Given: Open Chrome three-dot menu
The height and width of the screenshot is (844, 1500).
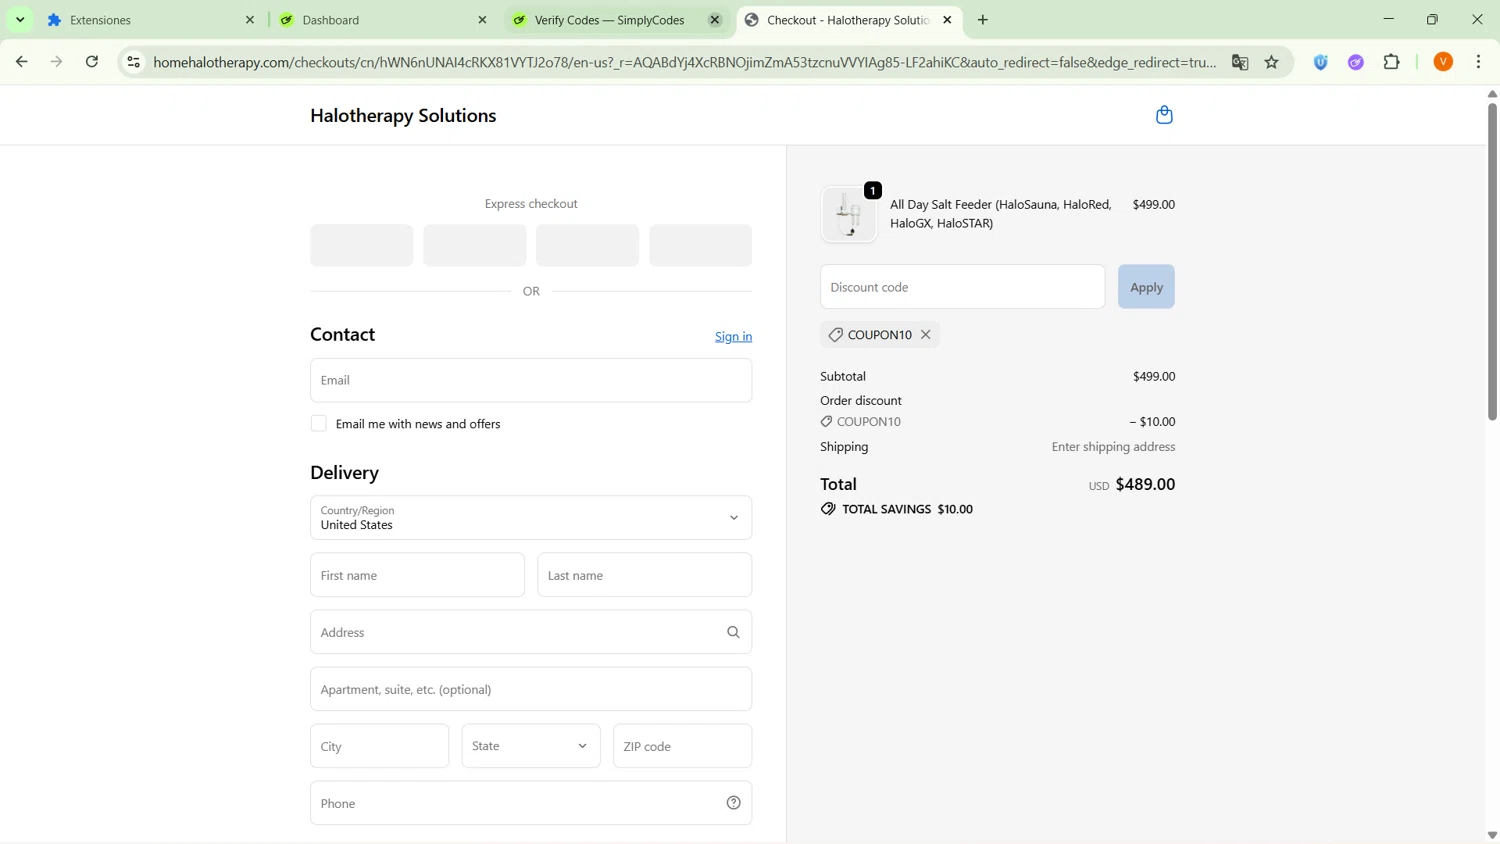Looking at the screenshot, I should 1479,62.
